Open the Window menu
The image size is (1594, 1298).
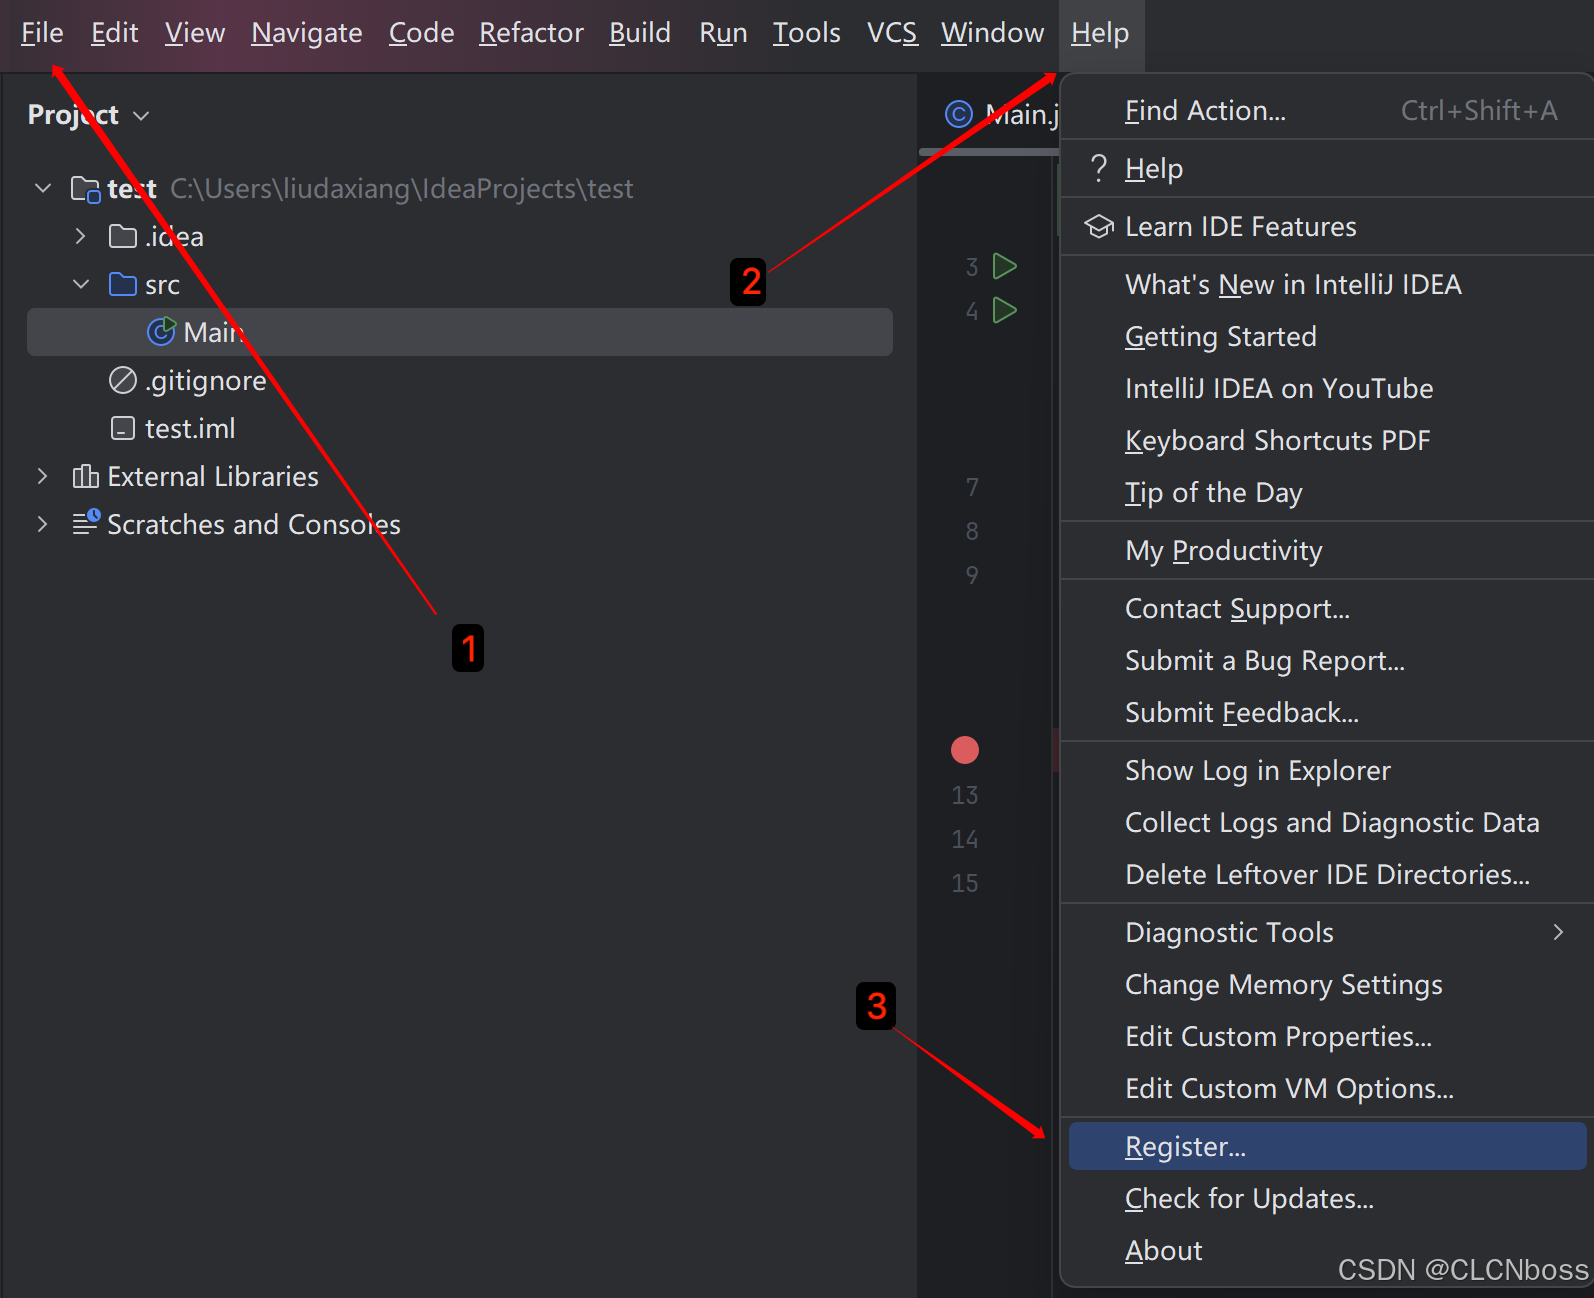[x=992, y=33]
